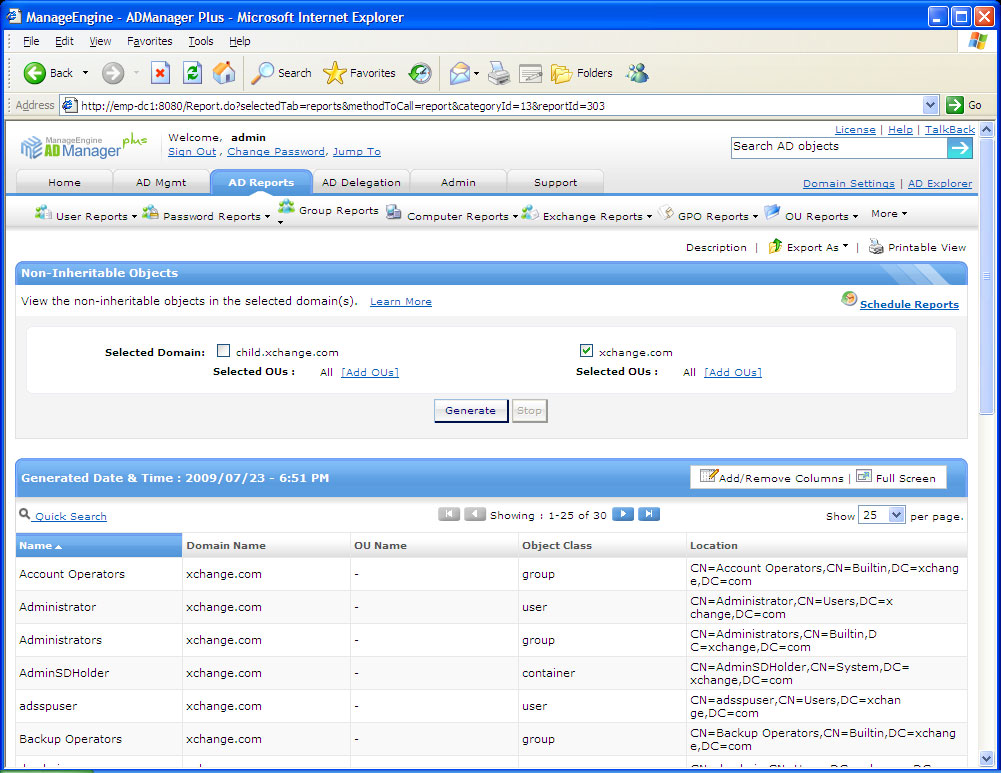The image size is (1001, 773).
Task: Jump to the last page of results
Action: pyautogui.click(x=649, y=514)
